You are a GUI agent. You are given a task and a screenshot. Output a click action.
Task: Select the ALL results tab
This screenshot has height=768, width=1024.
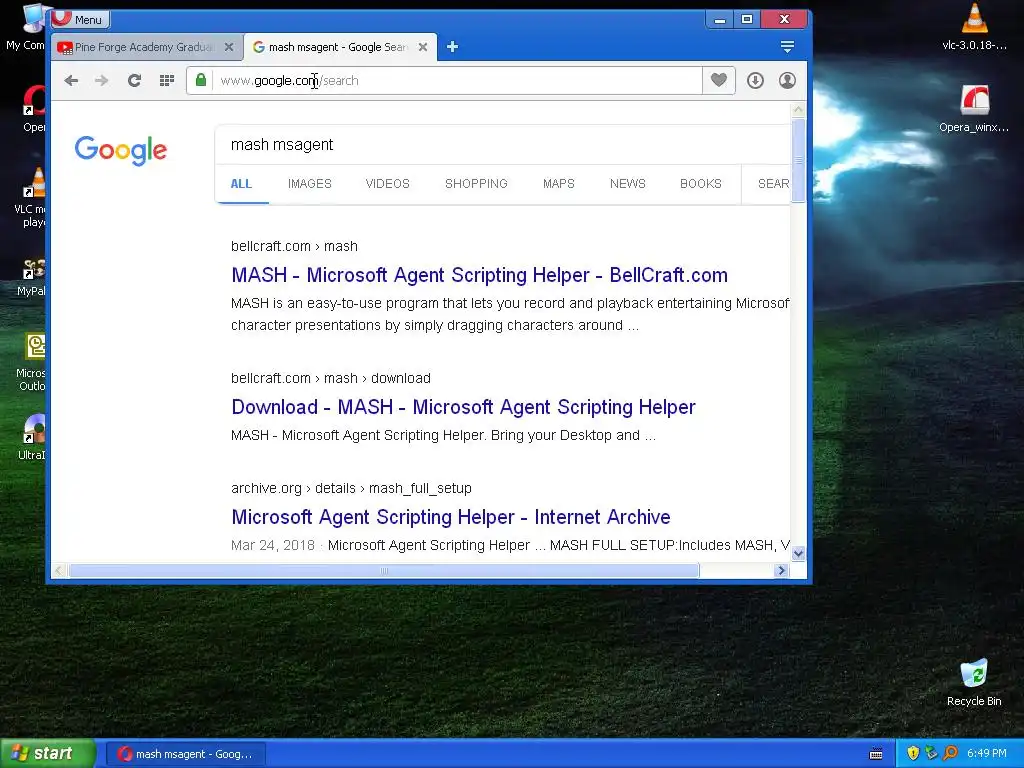[241, 184]
